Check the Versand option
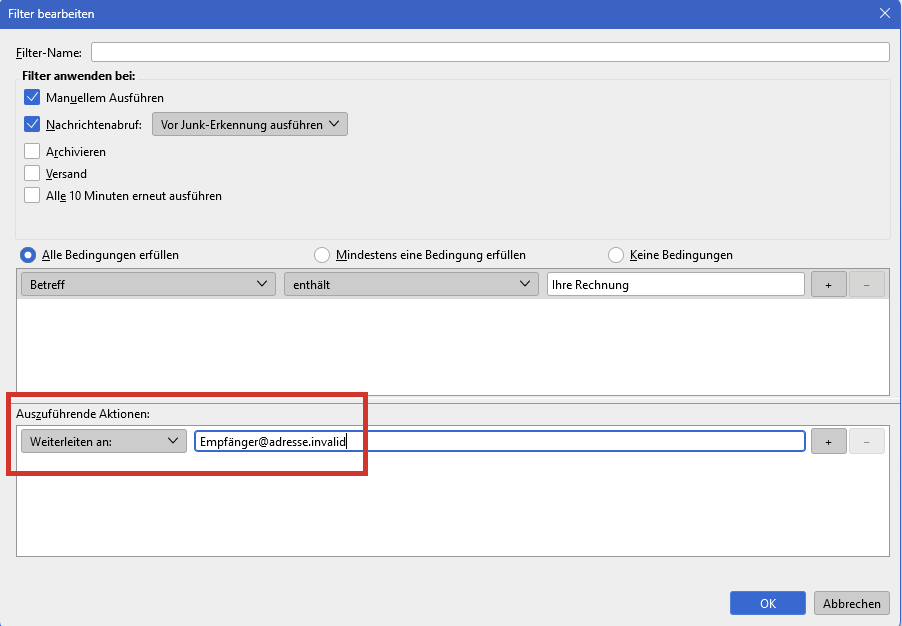Screen dimensions: 902x626 tap(32, 174)
